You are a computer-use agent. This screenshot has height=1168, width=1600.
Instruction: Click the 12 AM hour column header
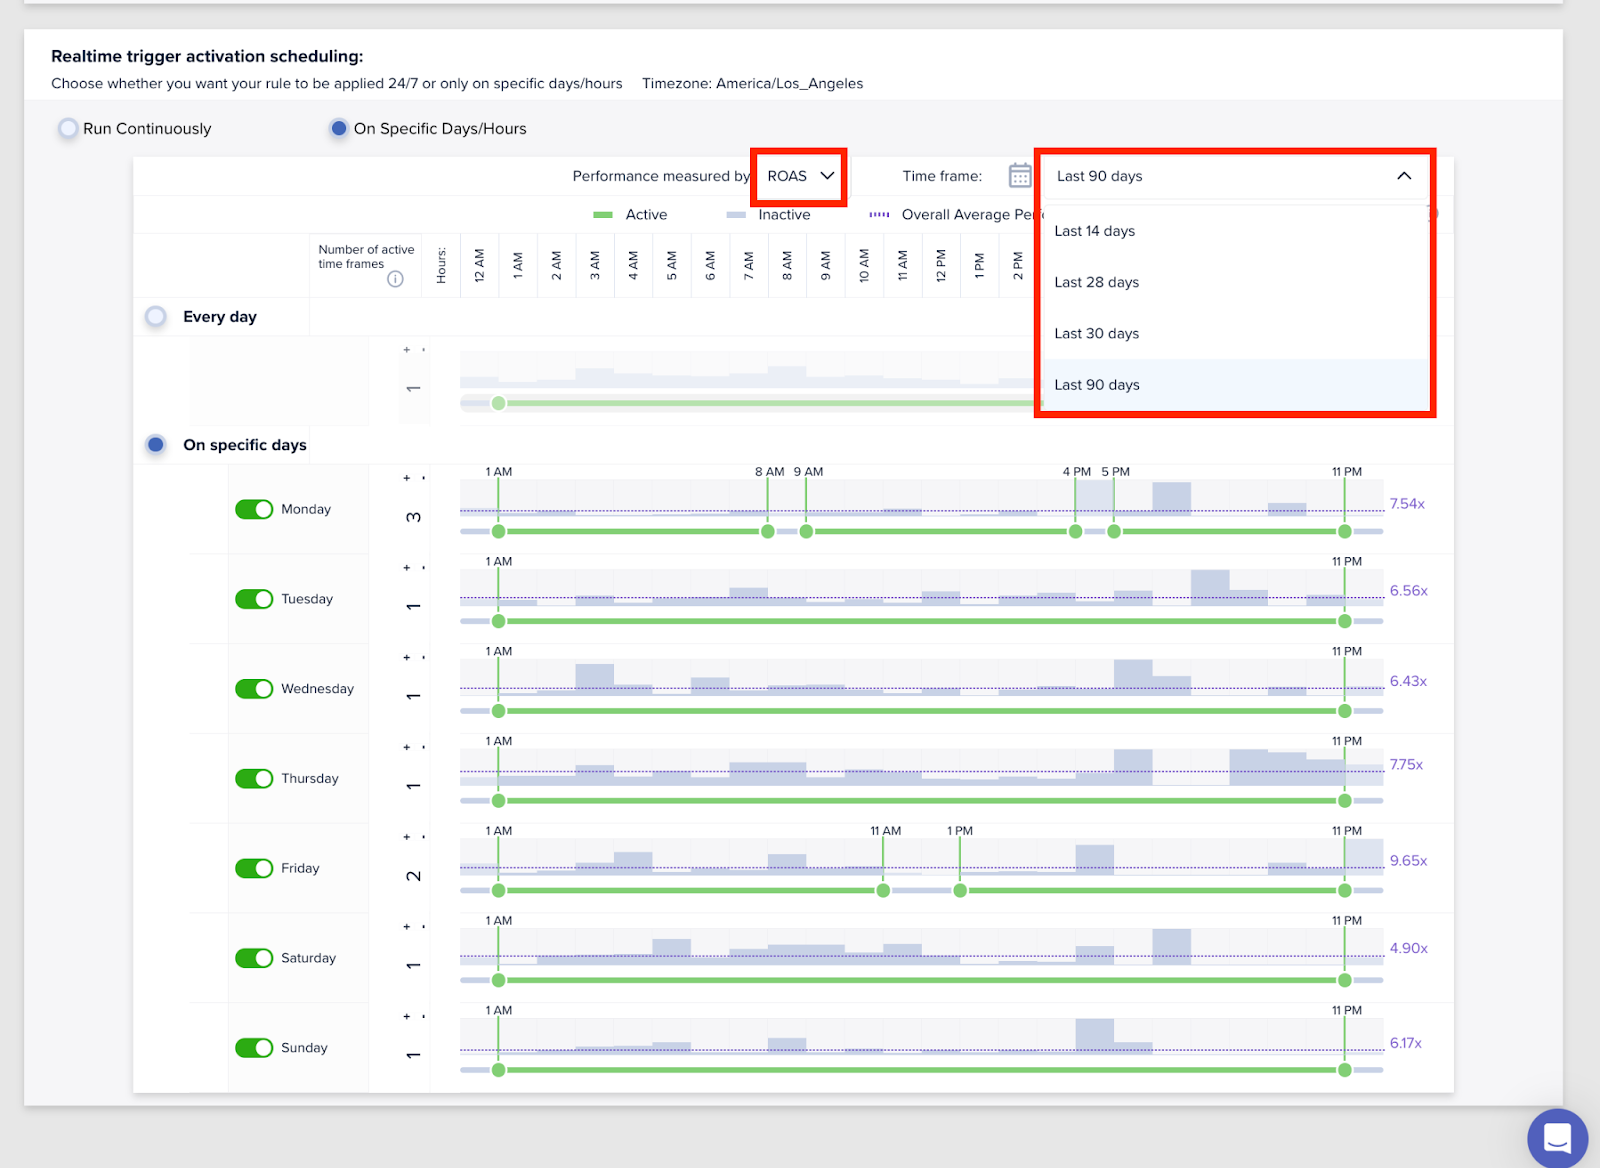[480, 265]
